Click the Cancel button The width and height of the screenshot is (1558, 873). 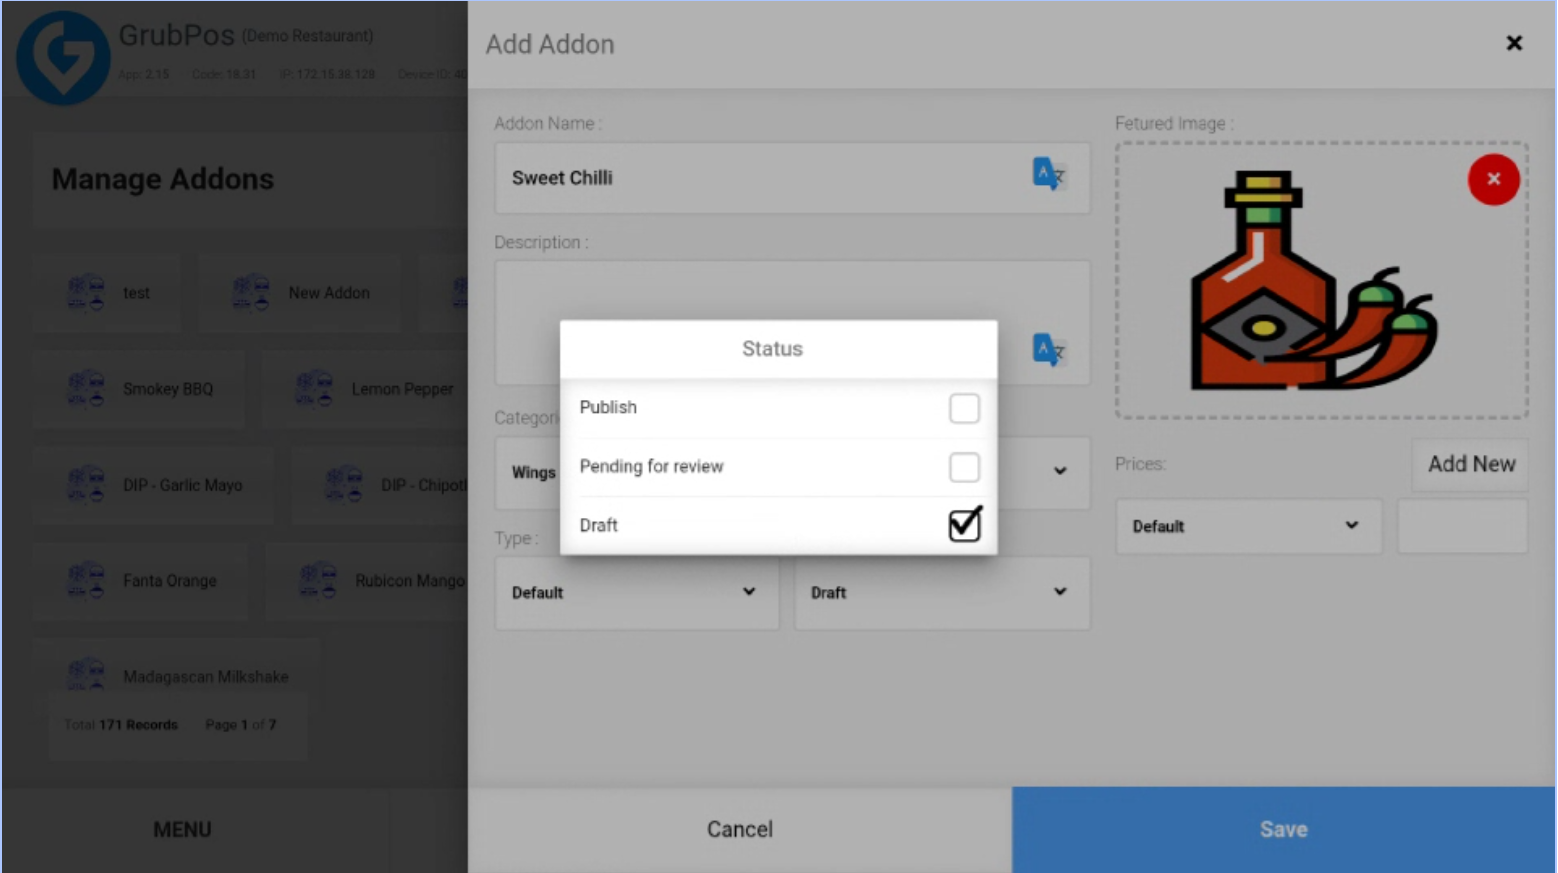(740, 829)
